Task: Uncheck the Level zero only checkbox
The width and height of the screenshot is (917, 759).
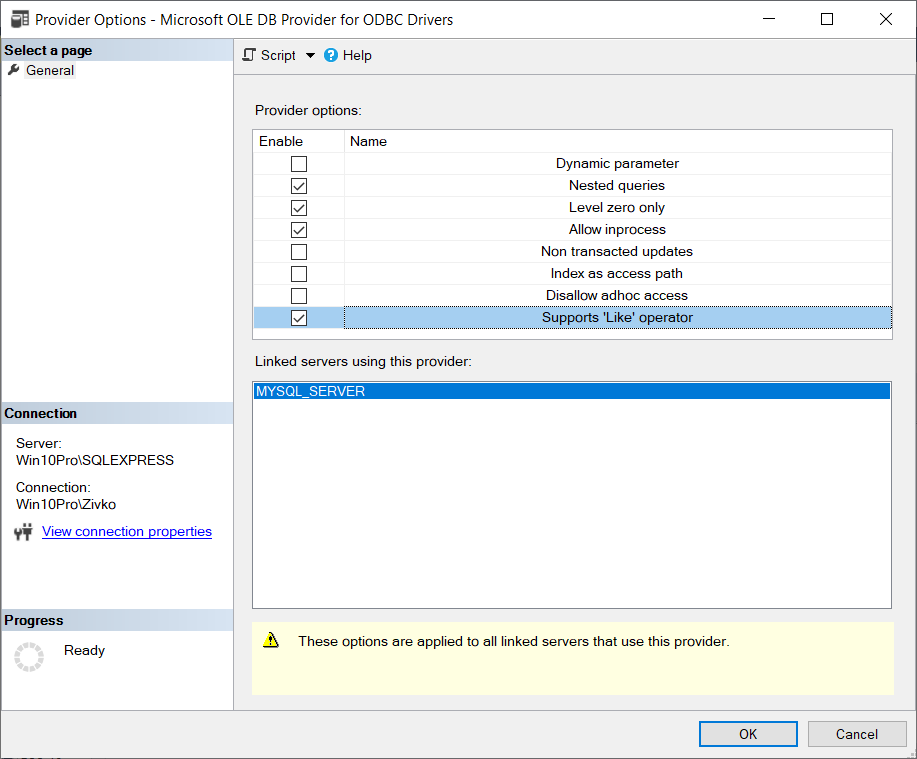Action: (299, 208)
